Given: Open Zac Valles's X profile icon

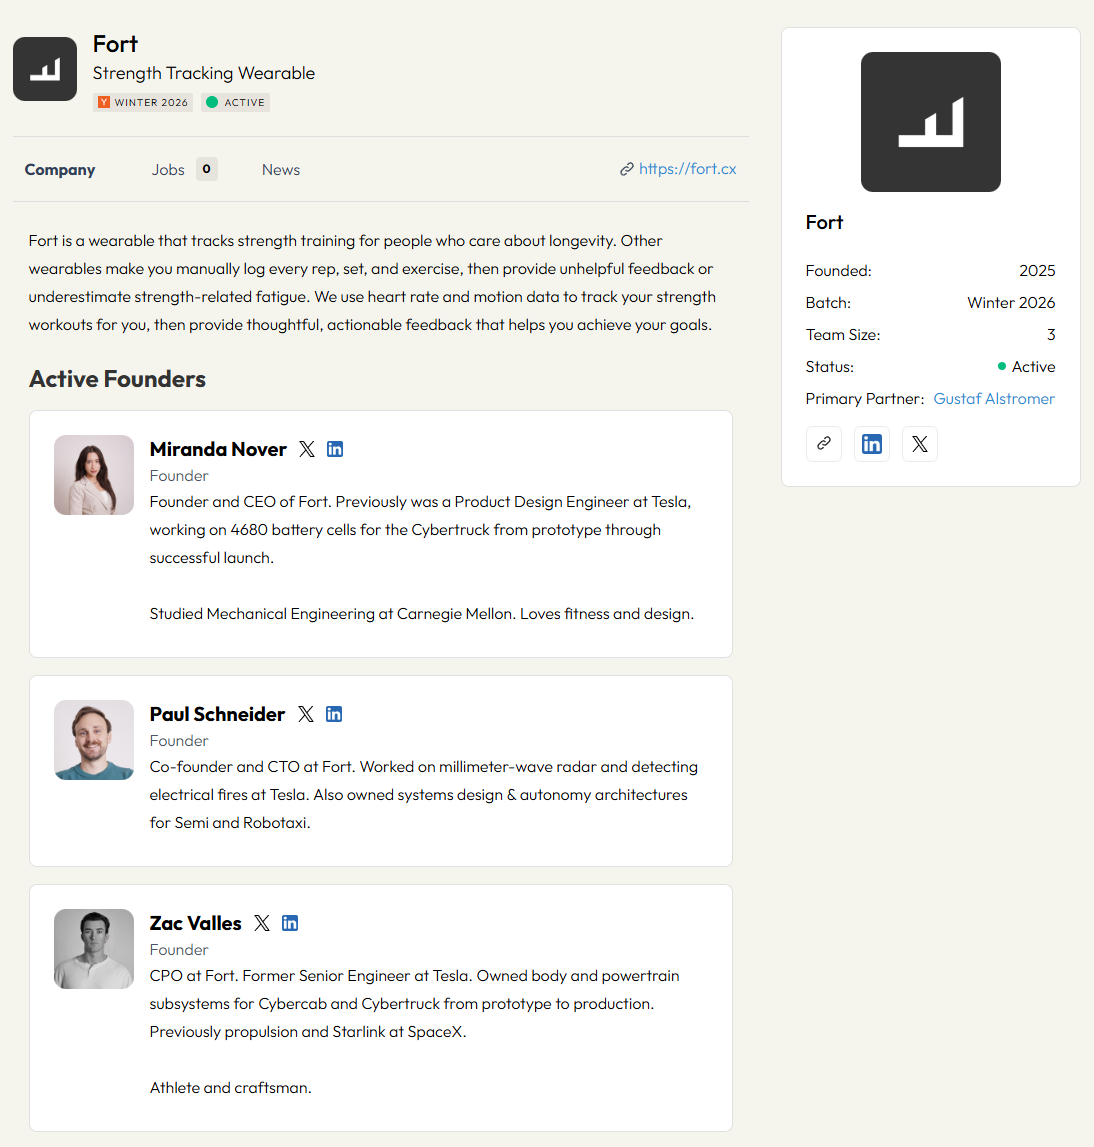Looking at the screenshot, I should click(x=262, y=923).
